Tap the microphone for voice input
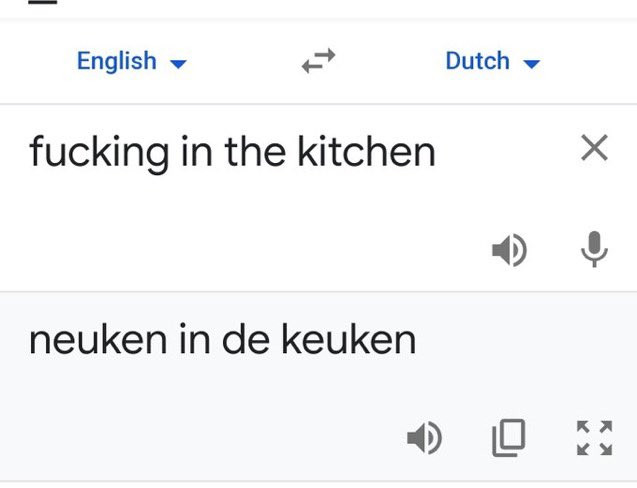 click(594, 250)
